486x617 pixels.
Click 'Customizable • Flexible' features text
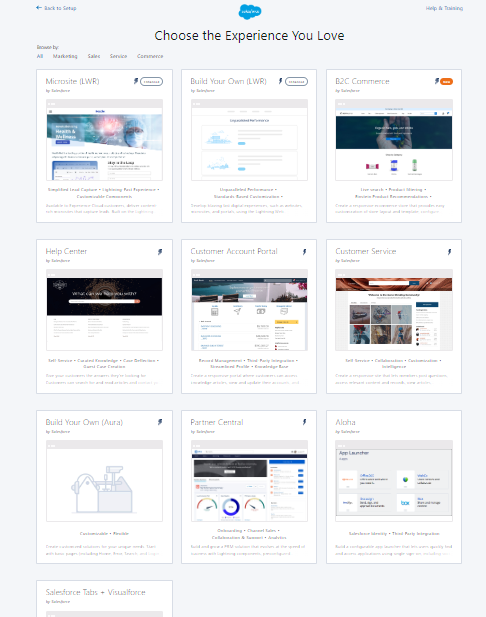tap(104, 534)
